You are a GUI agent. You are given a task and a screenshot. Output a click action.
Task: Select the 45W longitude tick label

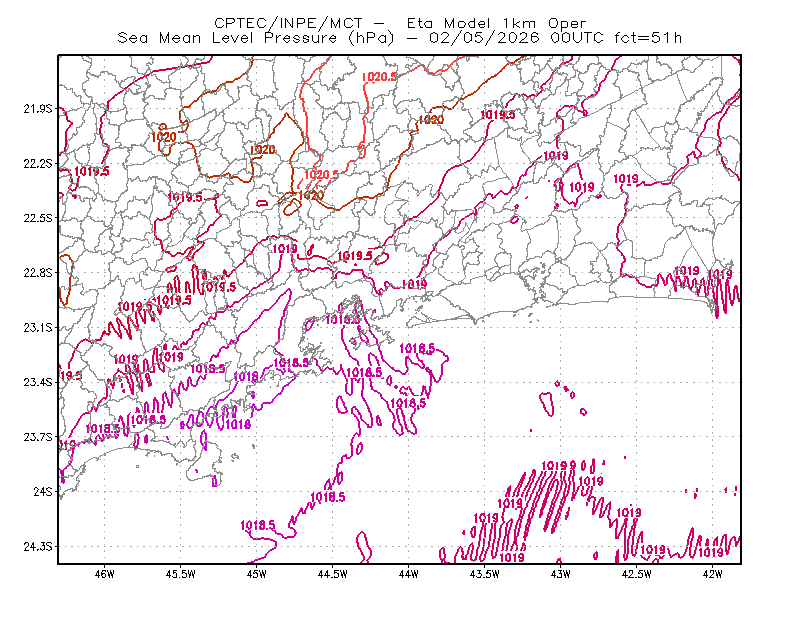[x=257, y=574]
